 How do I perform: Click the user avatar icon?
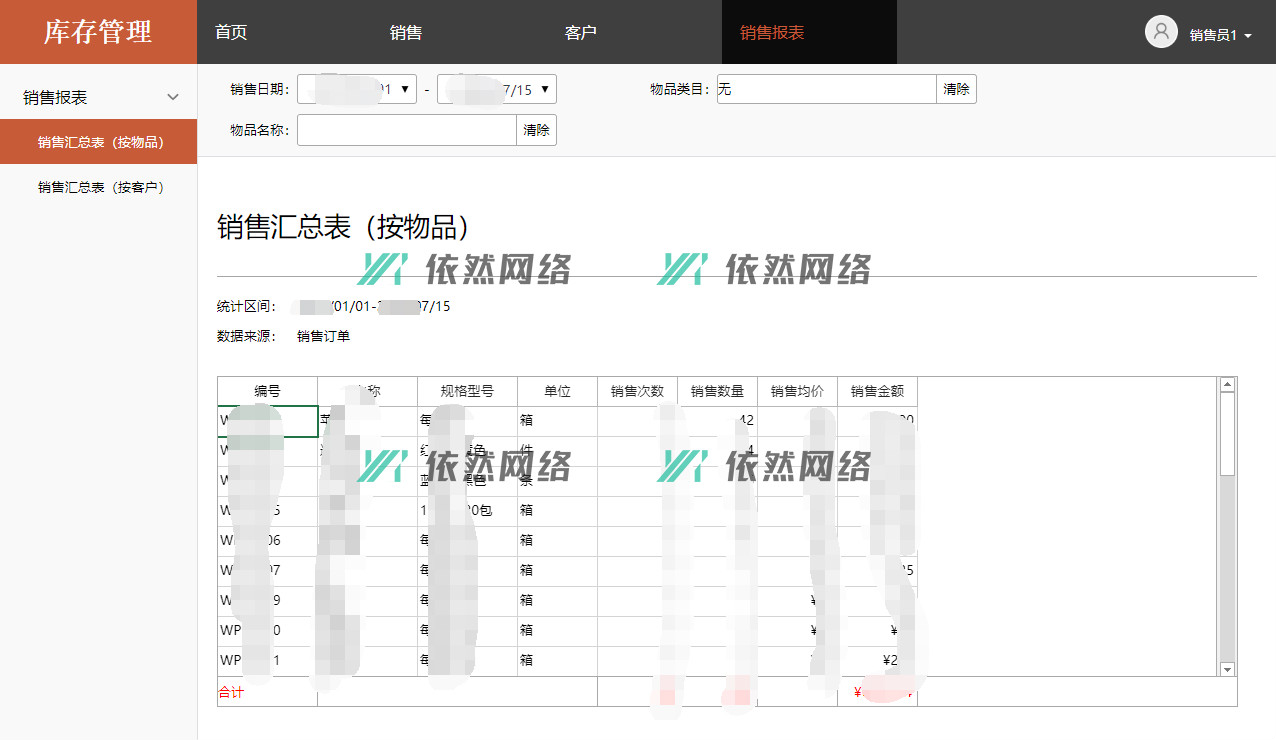1161,32
